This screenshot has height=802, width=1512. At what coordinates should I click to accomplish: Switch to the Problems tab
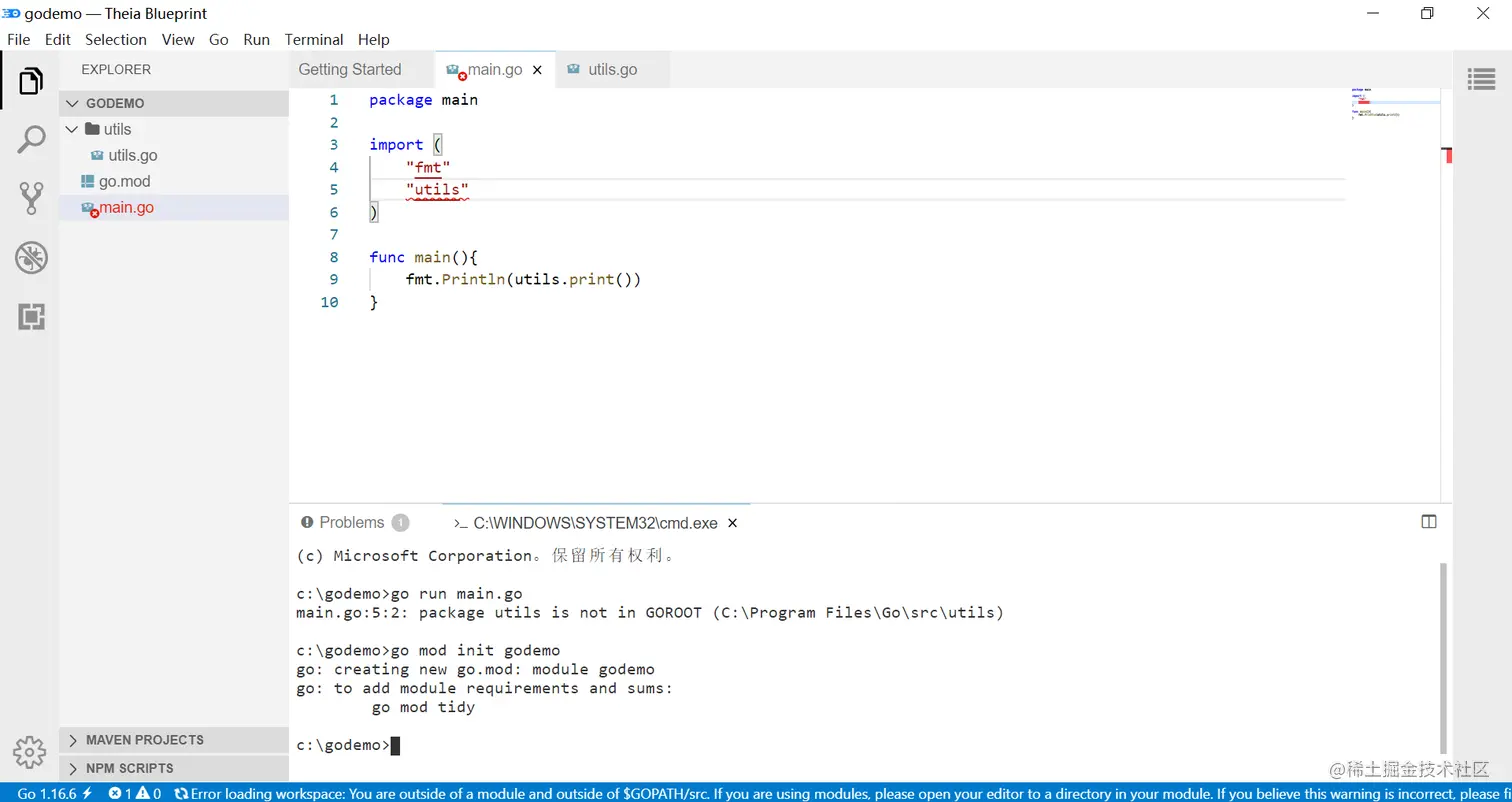355,522
